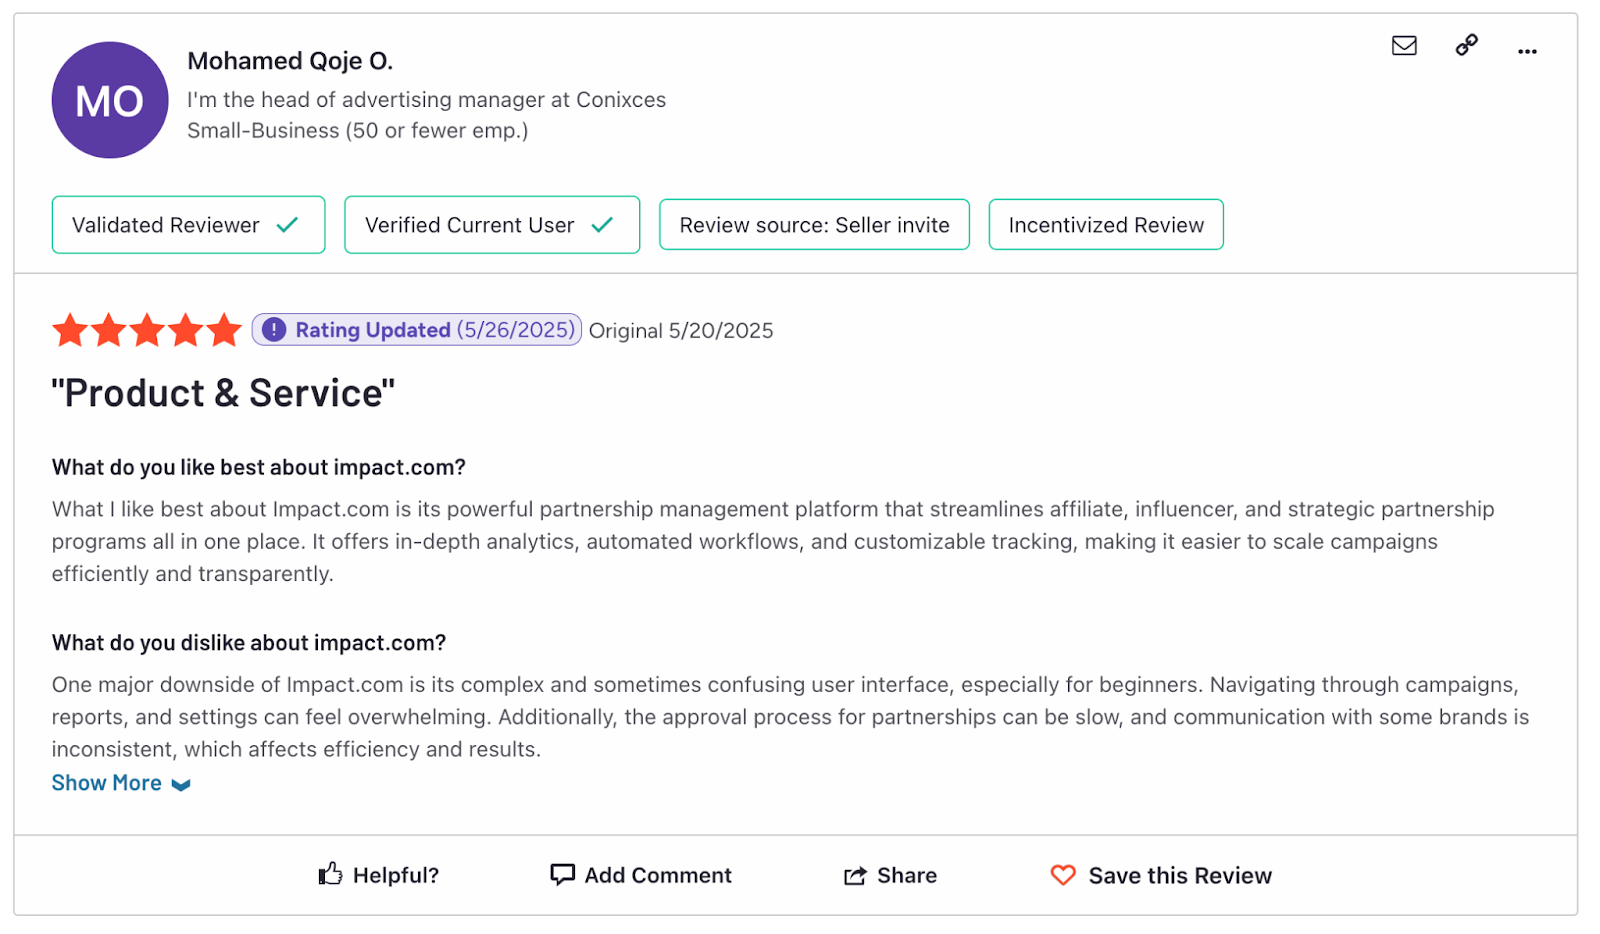The height and width of the screenshot is (934, 1600).
Task: Click the Share label
Action: pos(907,875)
